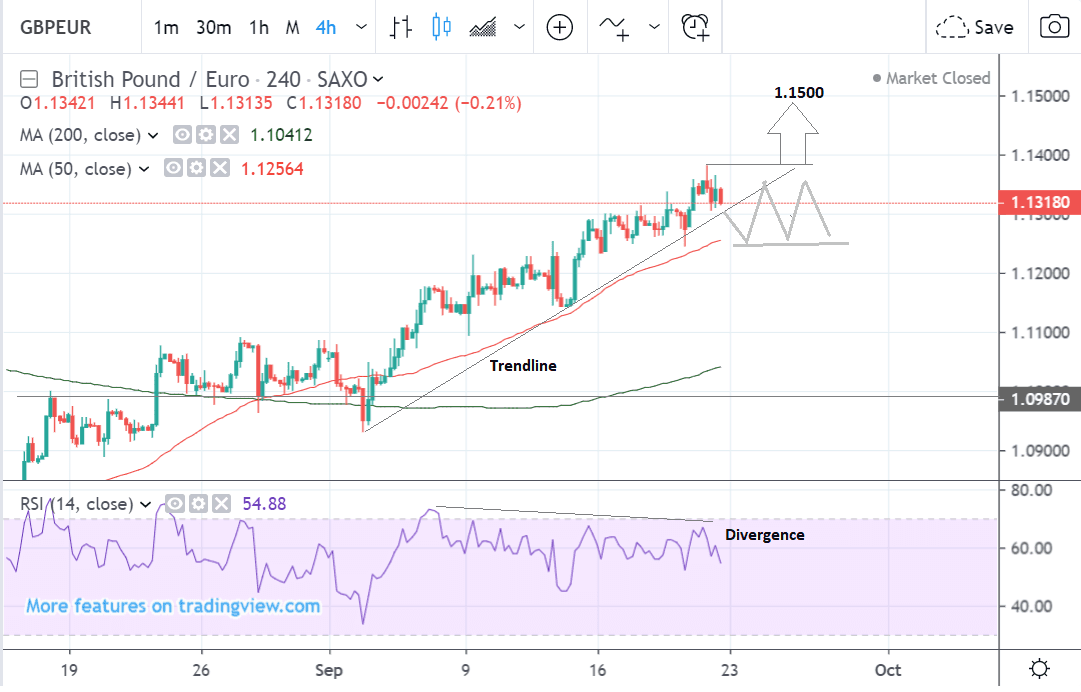Collapse the British Pound / Euro legend

pyautogui.click(x=29, y=79)
